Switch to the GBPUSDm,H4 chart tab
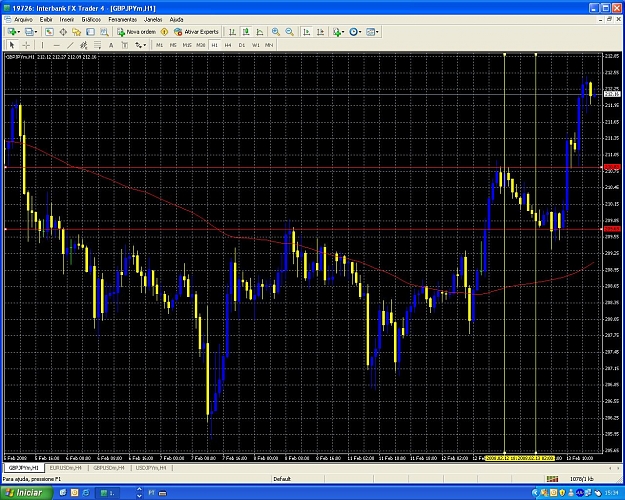This screenshot has height=500, width=625. pyautogui.click(x=109, y=468)
